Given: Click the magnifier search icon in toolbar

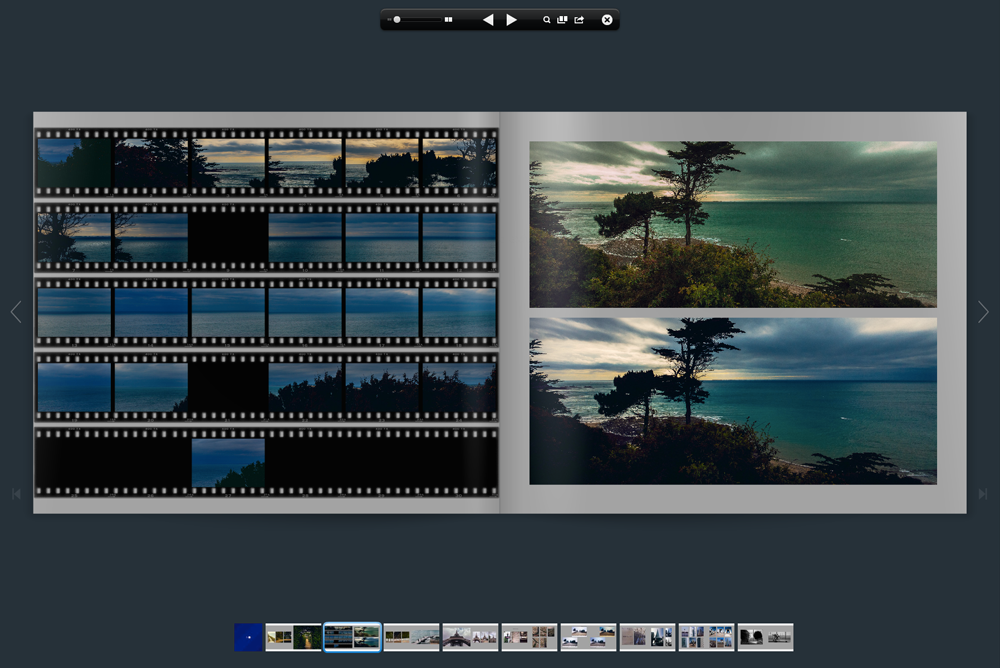Looking at the screenshot, I should coord(547,20).
